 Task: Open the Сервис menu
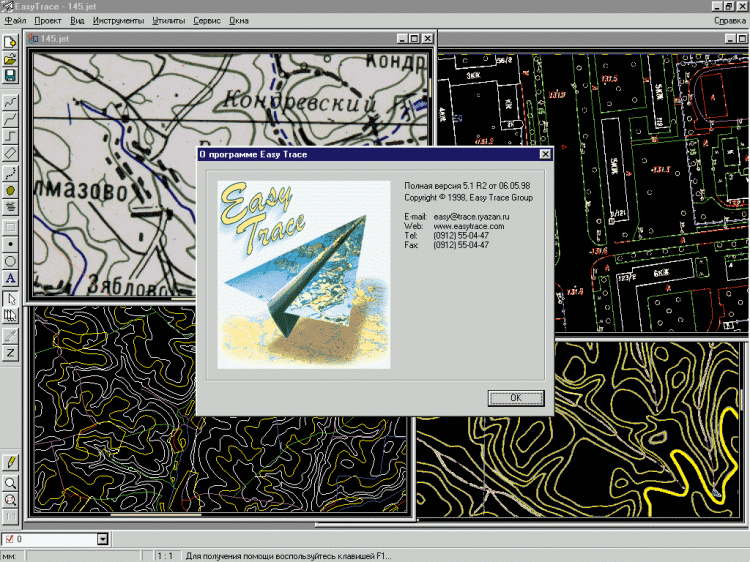pos(207,21)
